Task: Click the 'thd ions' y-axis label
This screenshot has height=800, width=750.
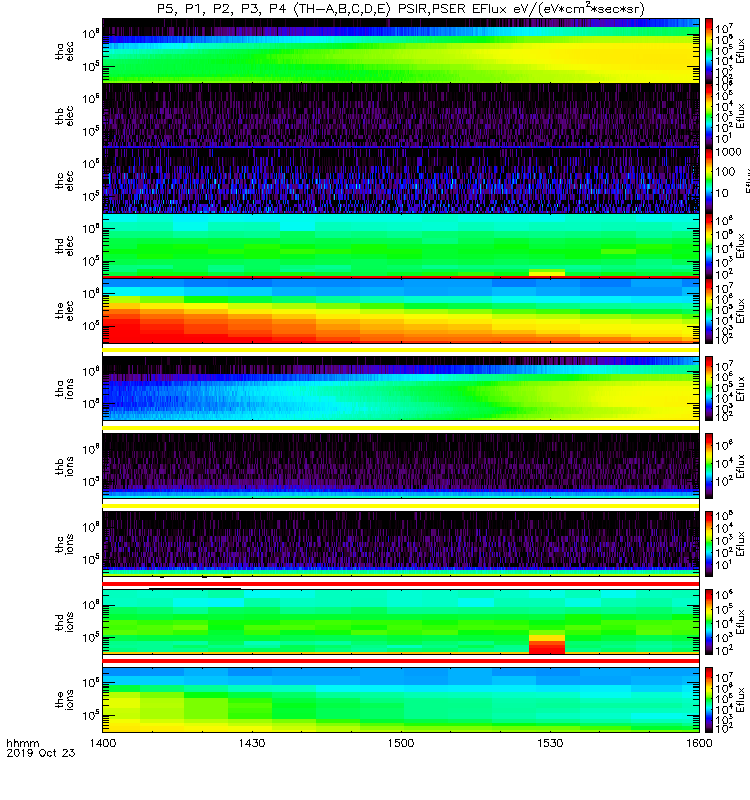Action: 64,622
